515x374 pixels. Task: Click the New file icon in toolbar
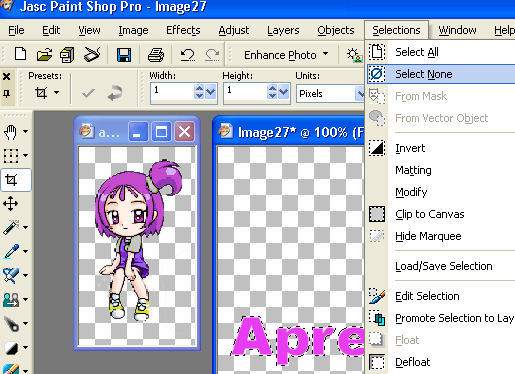[21, 54]
